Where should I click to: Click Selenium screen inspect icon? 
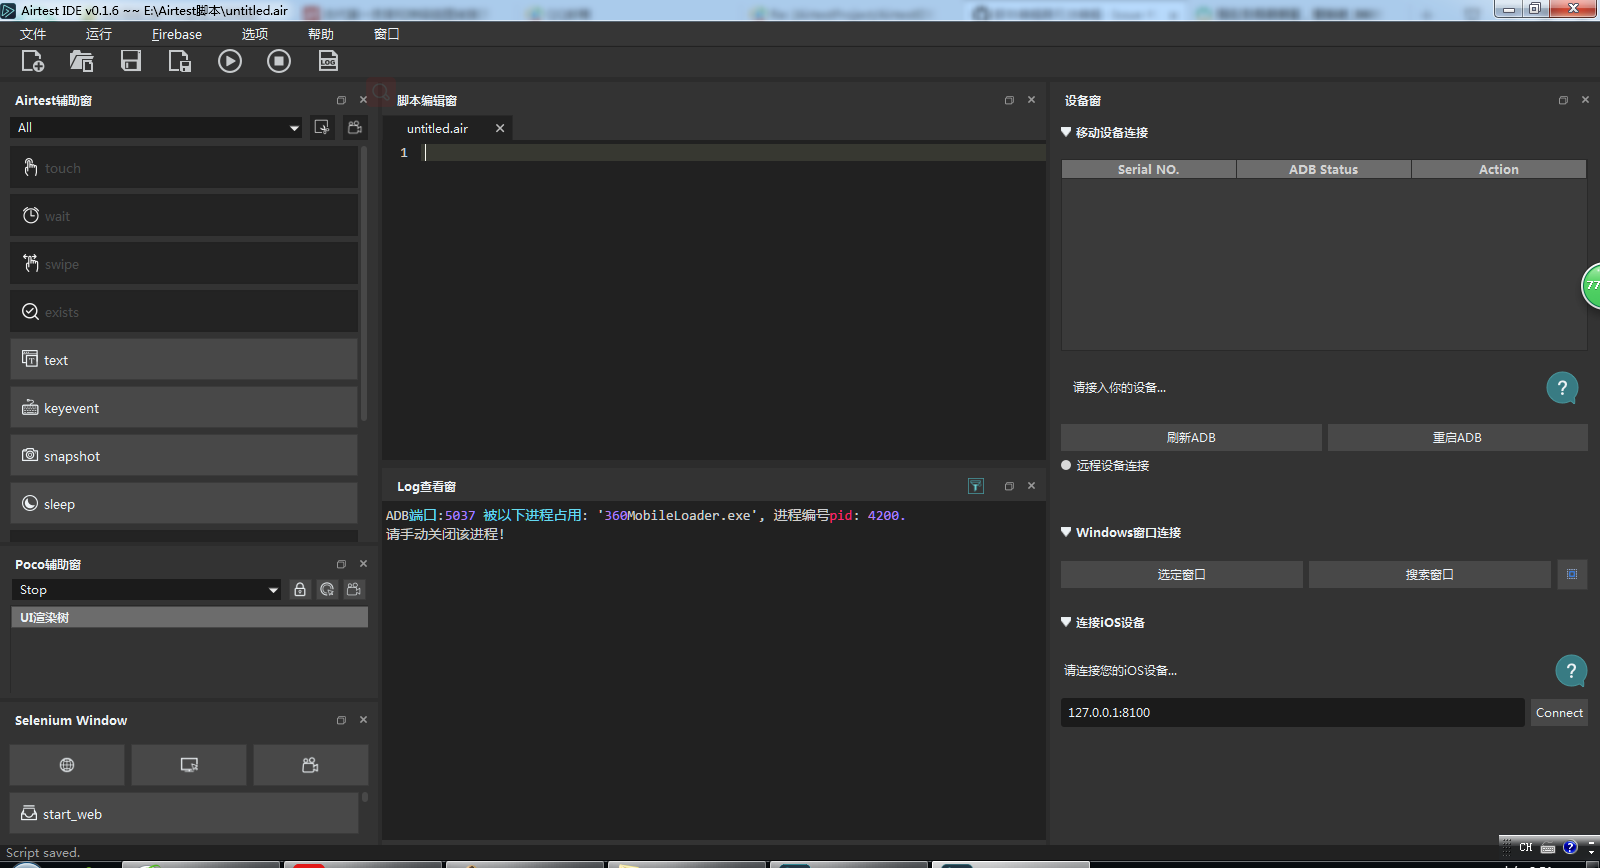(189, 765)
